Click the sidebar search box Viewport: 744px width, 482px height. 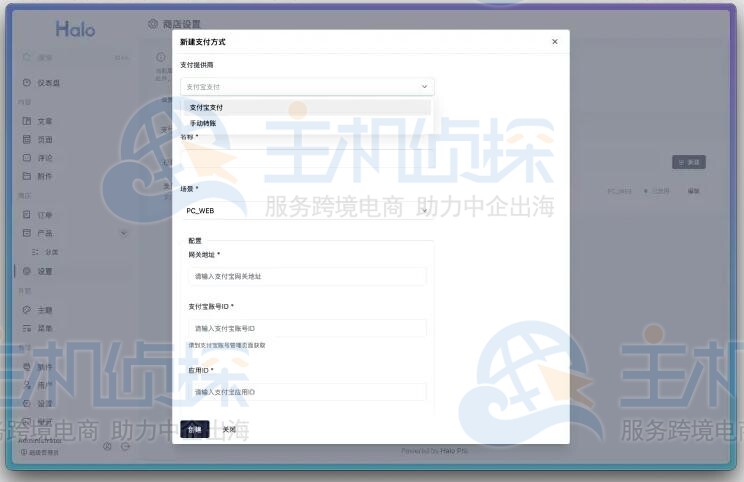point(75,57)
